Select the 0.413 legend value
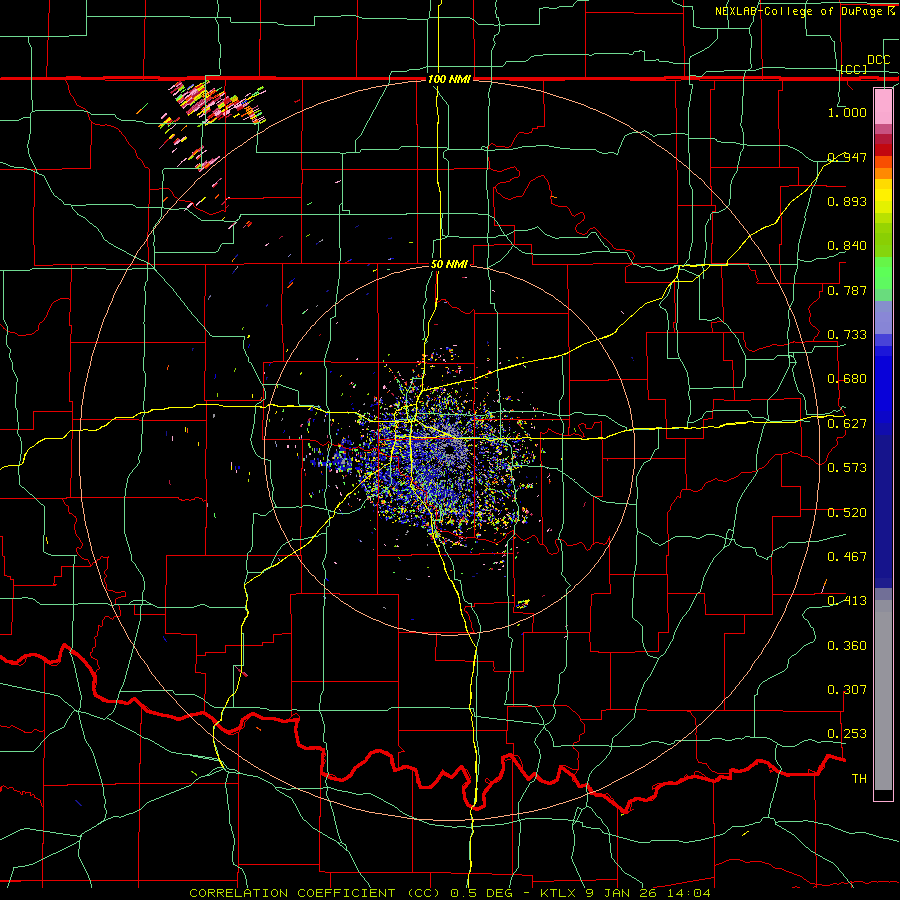 [847, 601]
